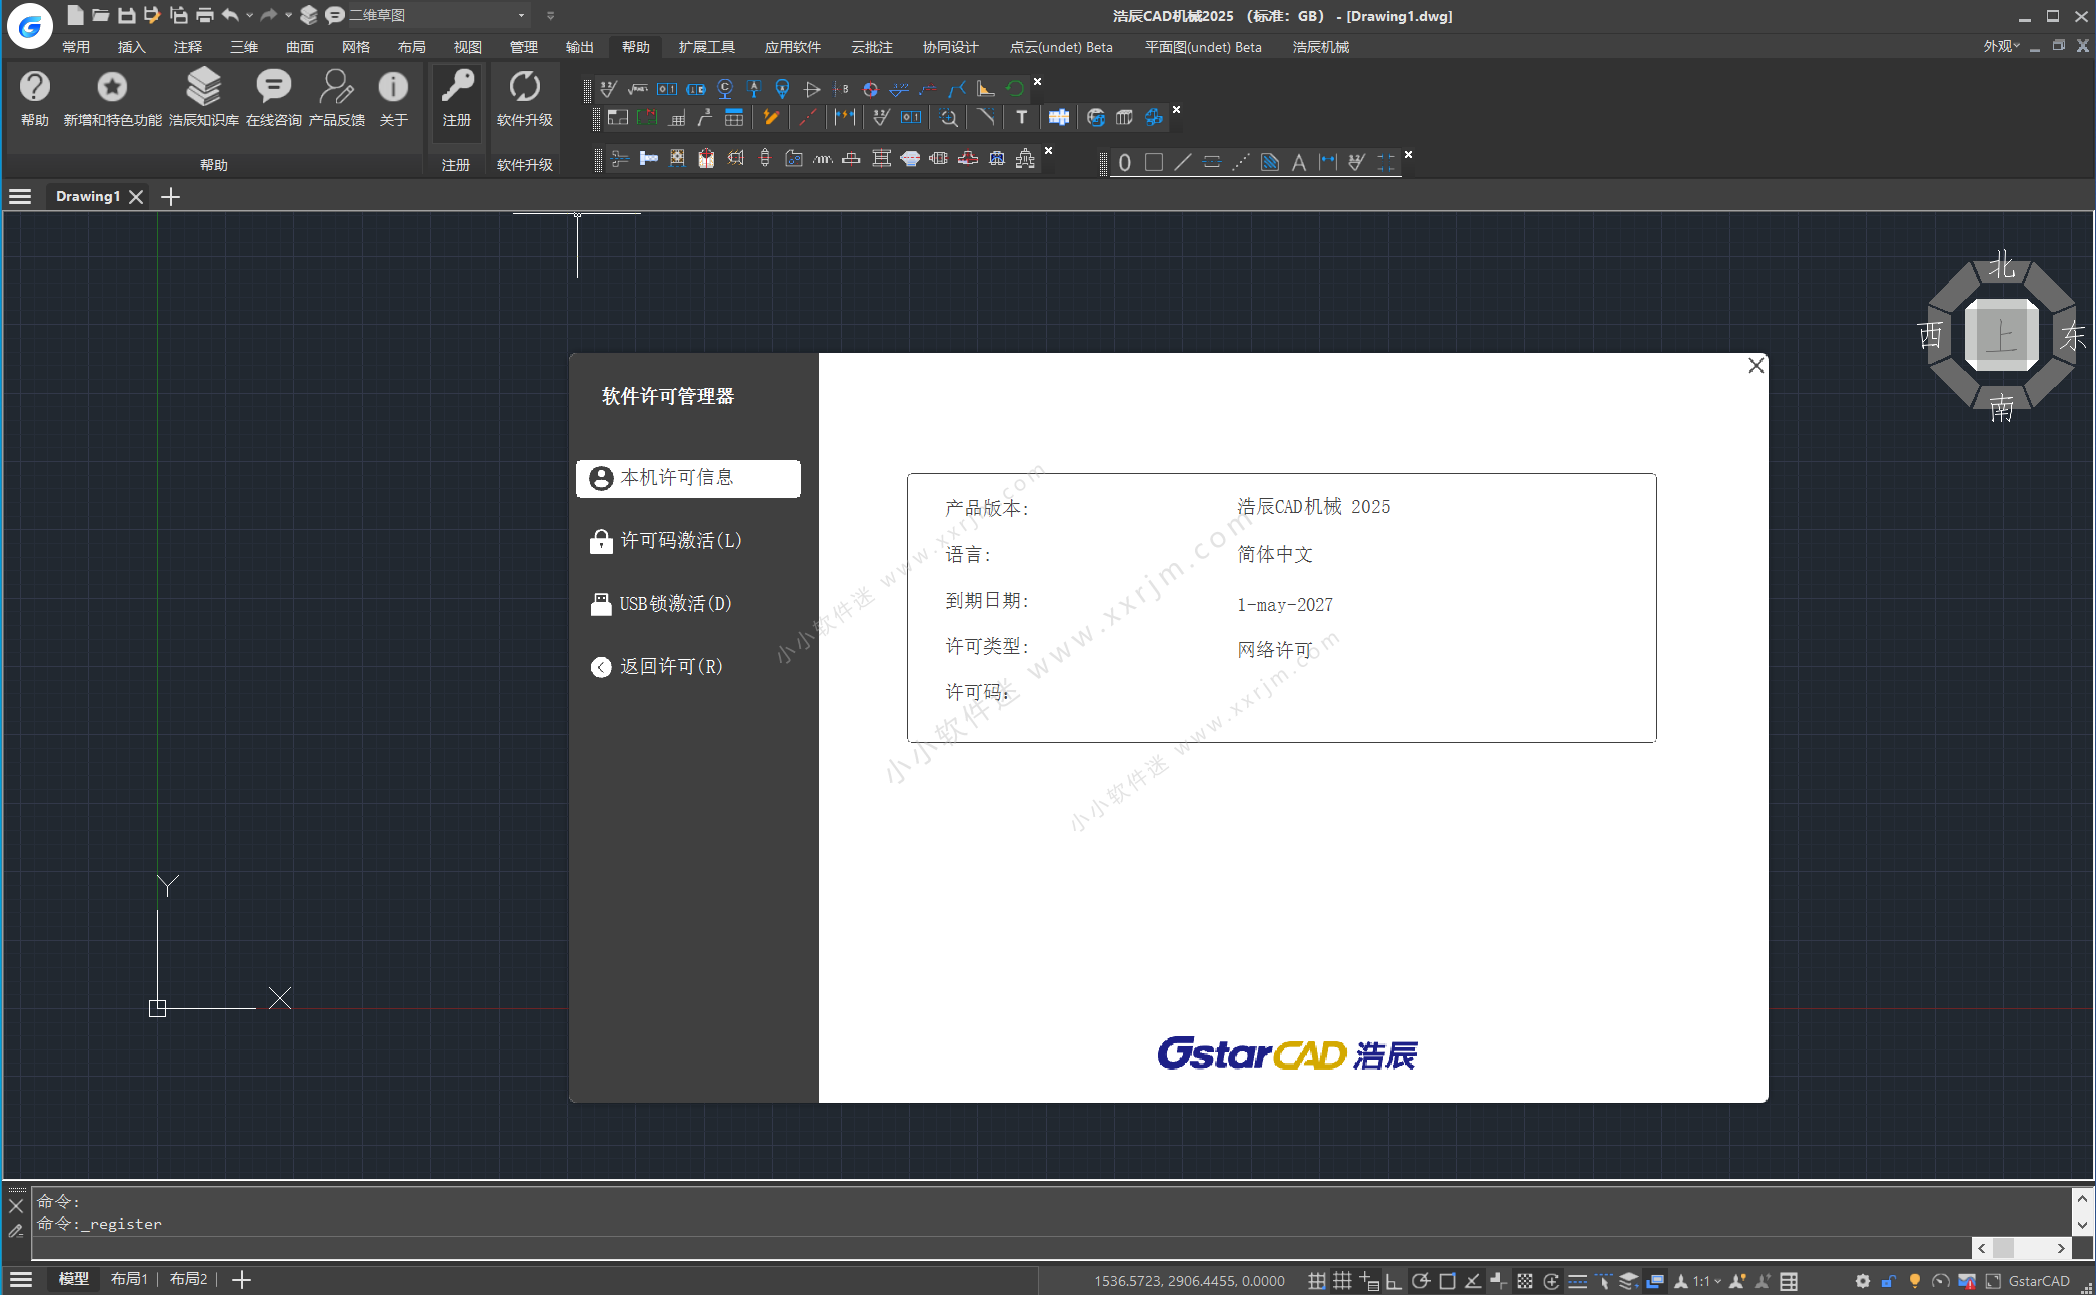This screenshot has width=2096, height=1295.
Task: Select the spring part icon in parts toolbar
Action: point(822,159)
